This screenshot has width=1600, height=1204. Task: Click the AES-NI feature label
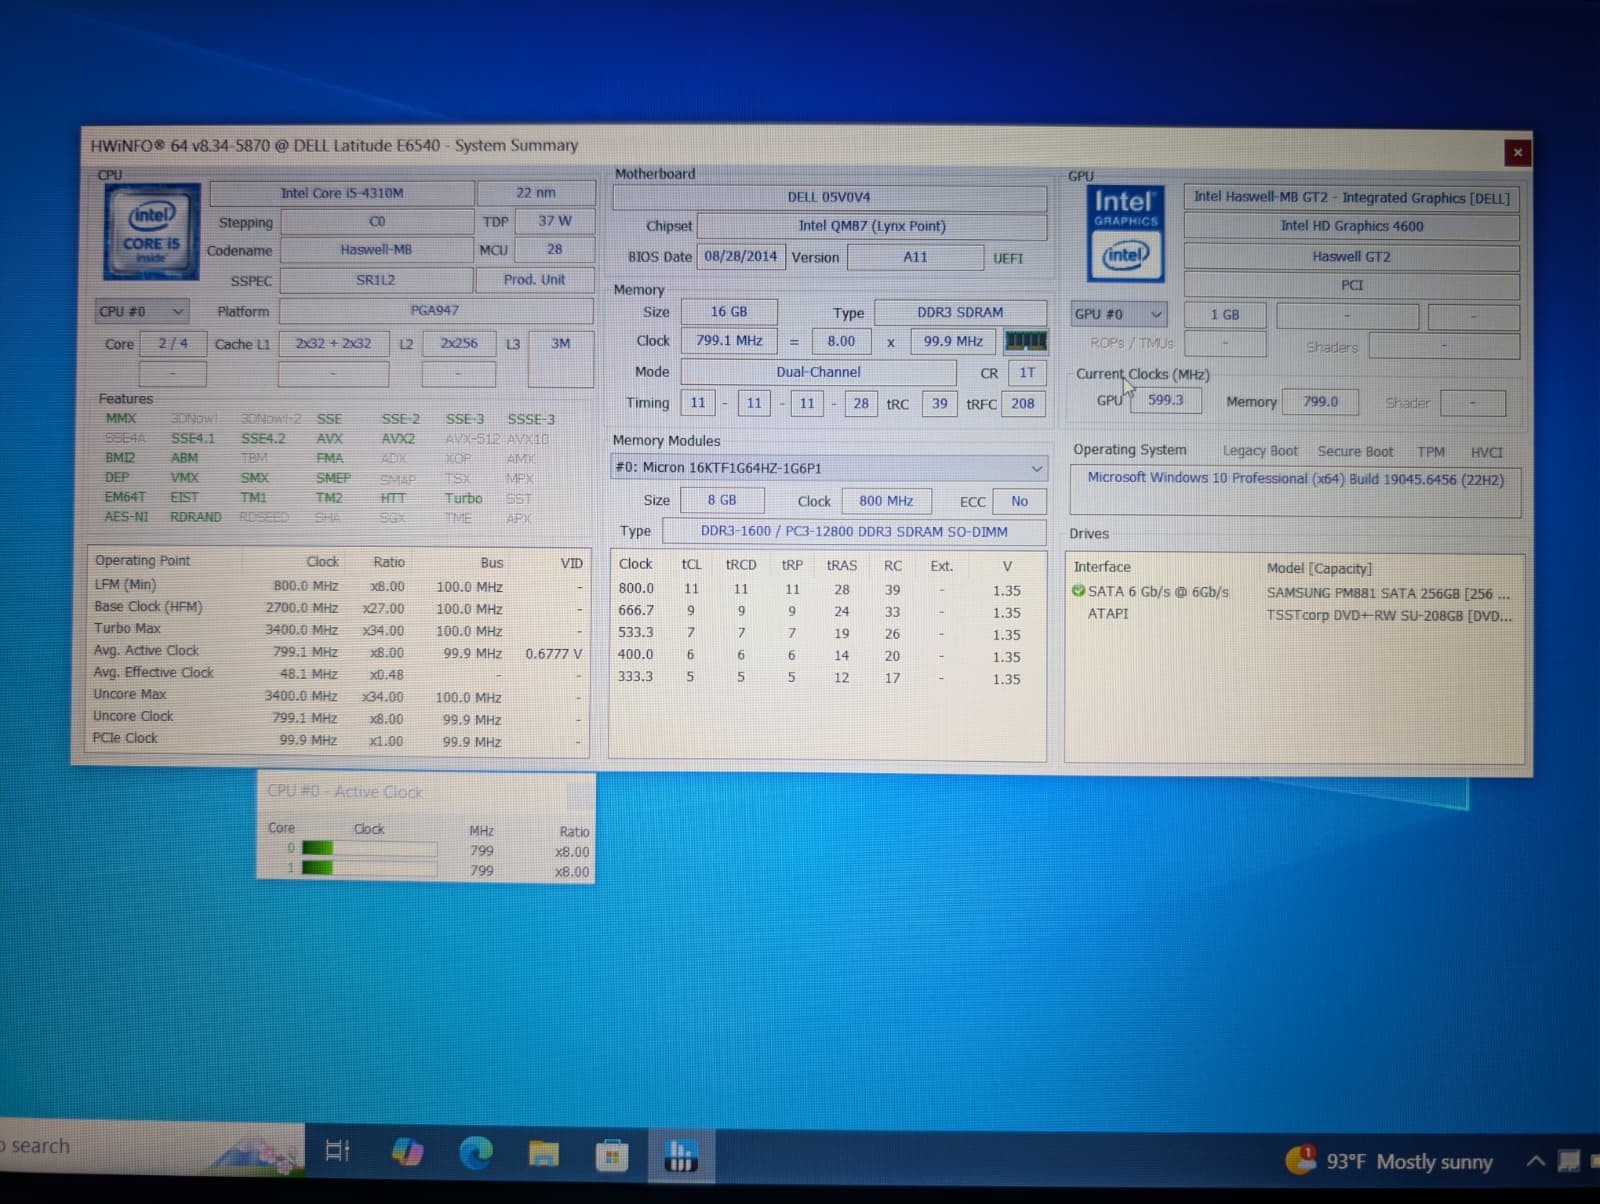click(126, 517)
